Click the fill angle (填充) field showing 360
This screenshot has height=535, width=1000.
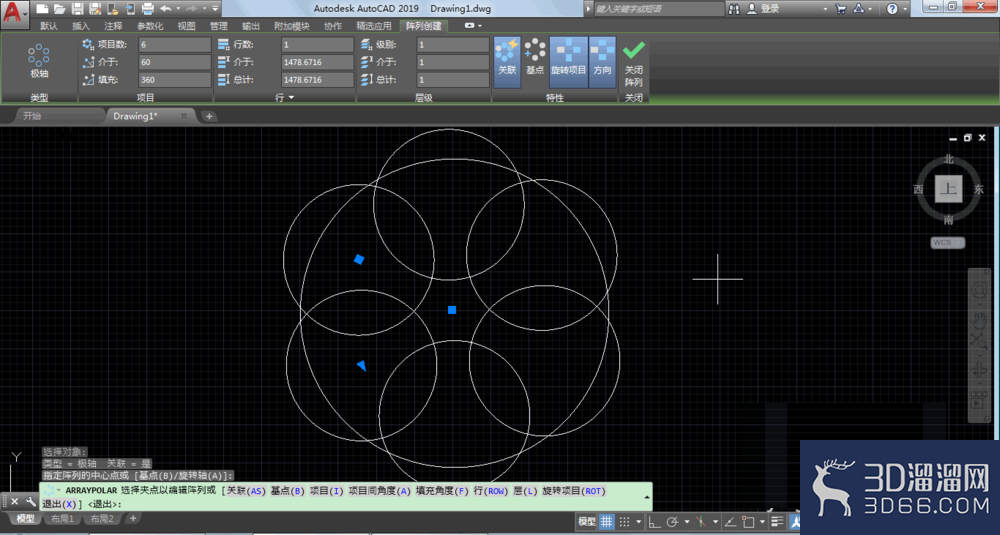click(x=175, y=80)
